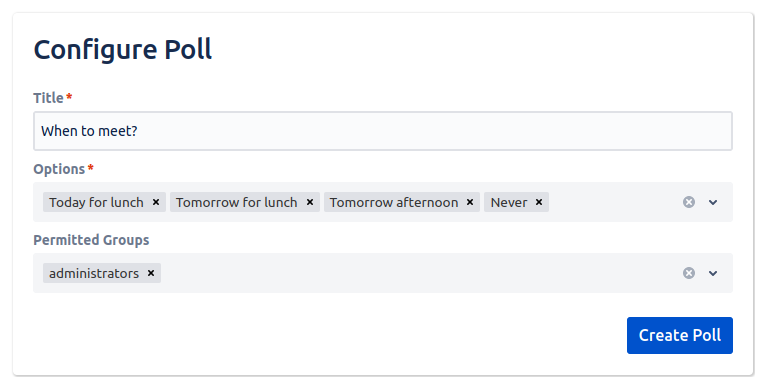Screen dimensions: 767x389
Task: Expand the Permitted Groups dropdown chevron
Action: coord(713,273)
